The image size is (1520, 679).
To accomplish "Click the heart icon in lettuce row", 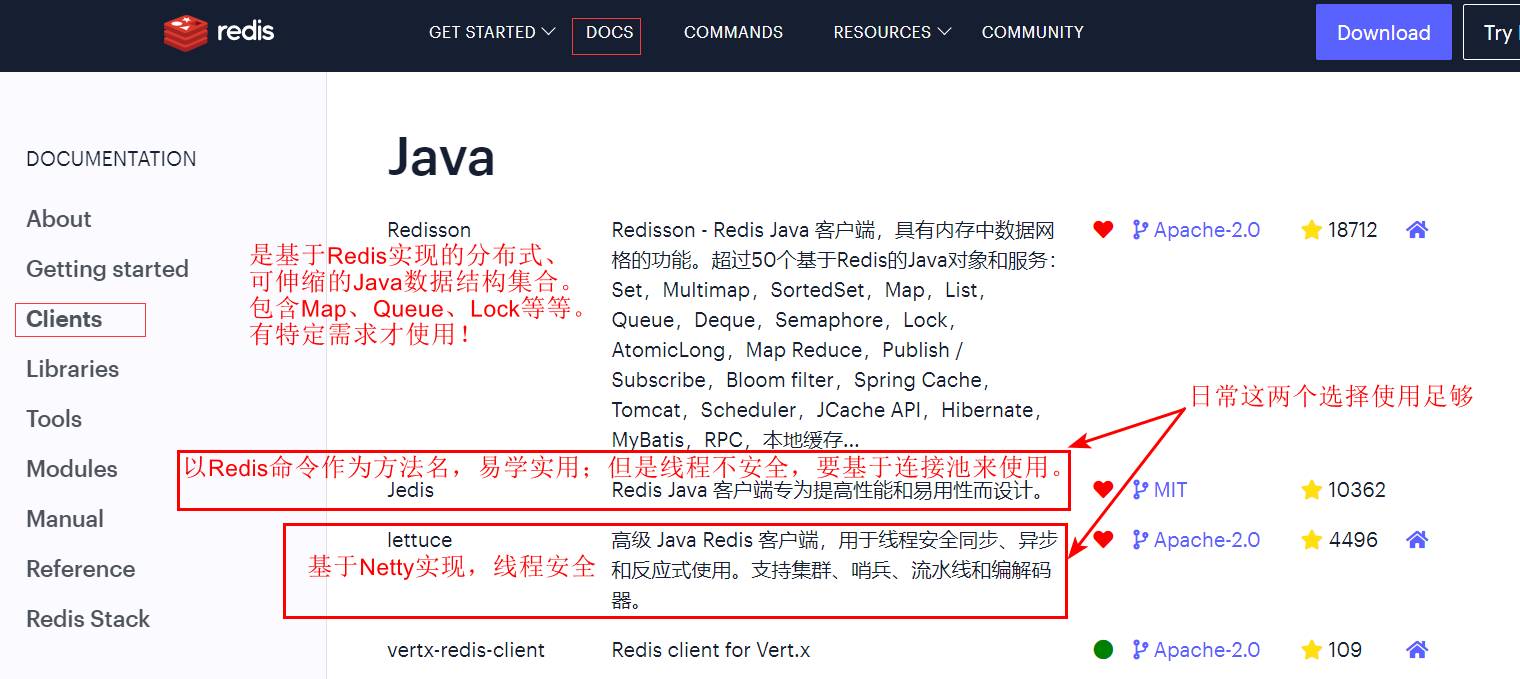I will pos(1103,540).
